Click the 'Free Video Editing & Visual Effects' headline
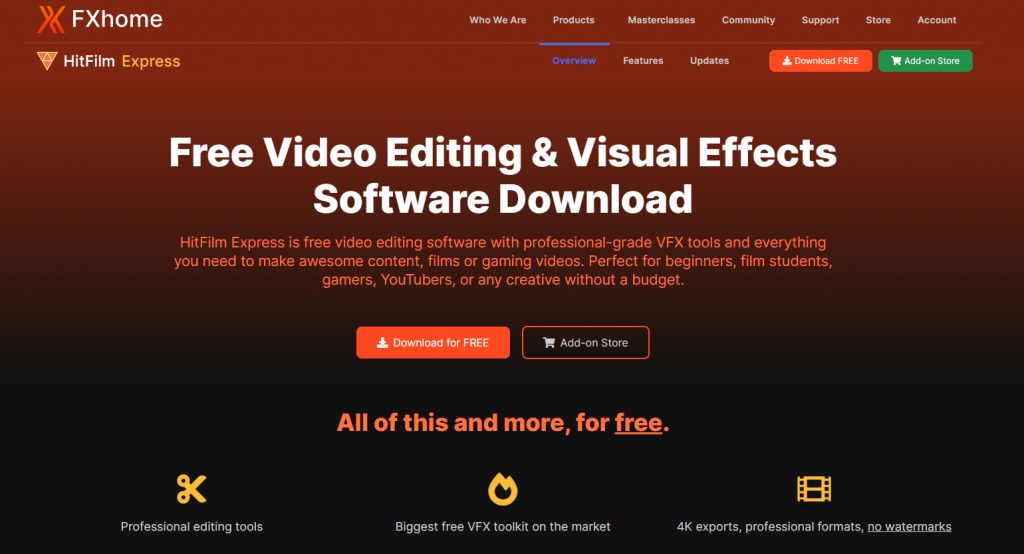The height and width of the screenshot is (554, 1024). (503, 152)
